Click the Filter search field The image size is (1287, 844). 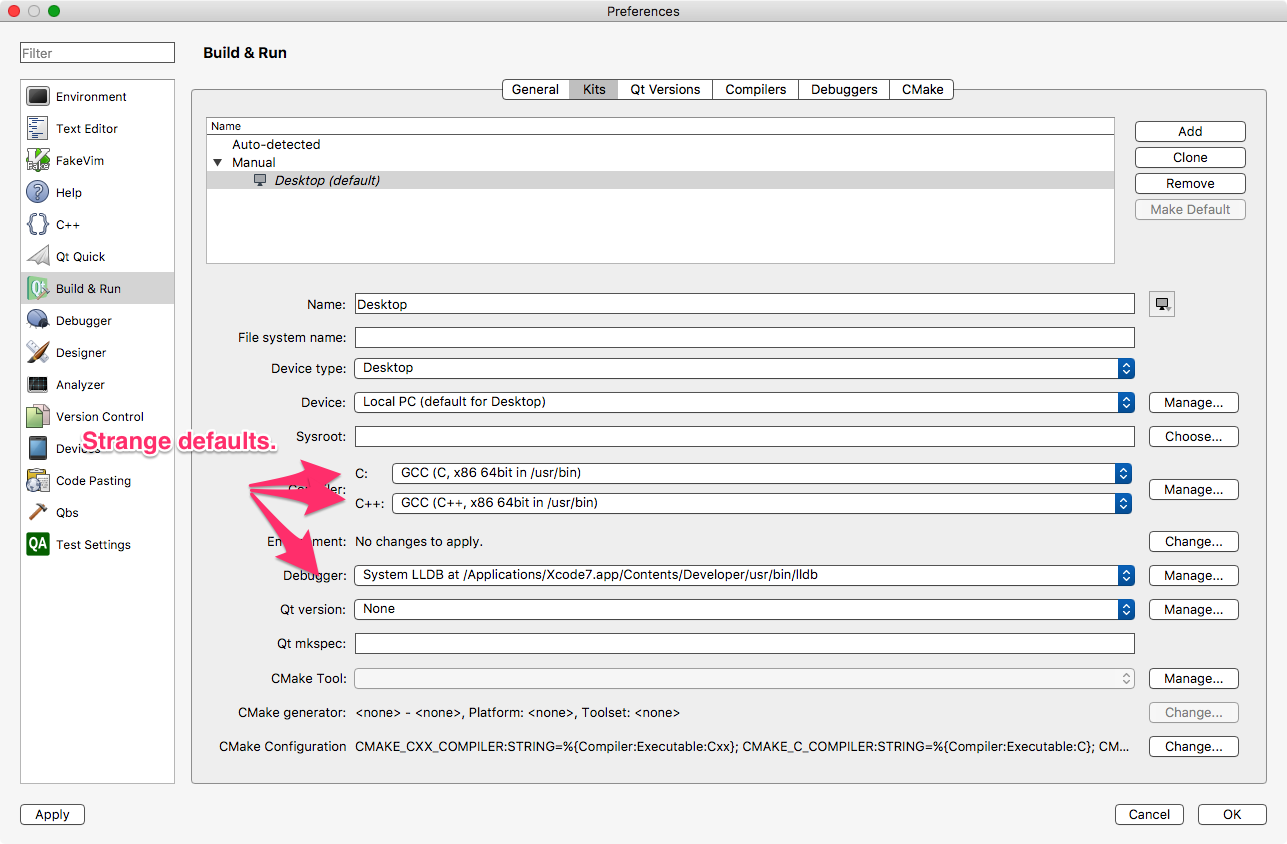(x=96, y=52)
